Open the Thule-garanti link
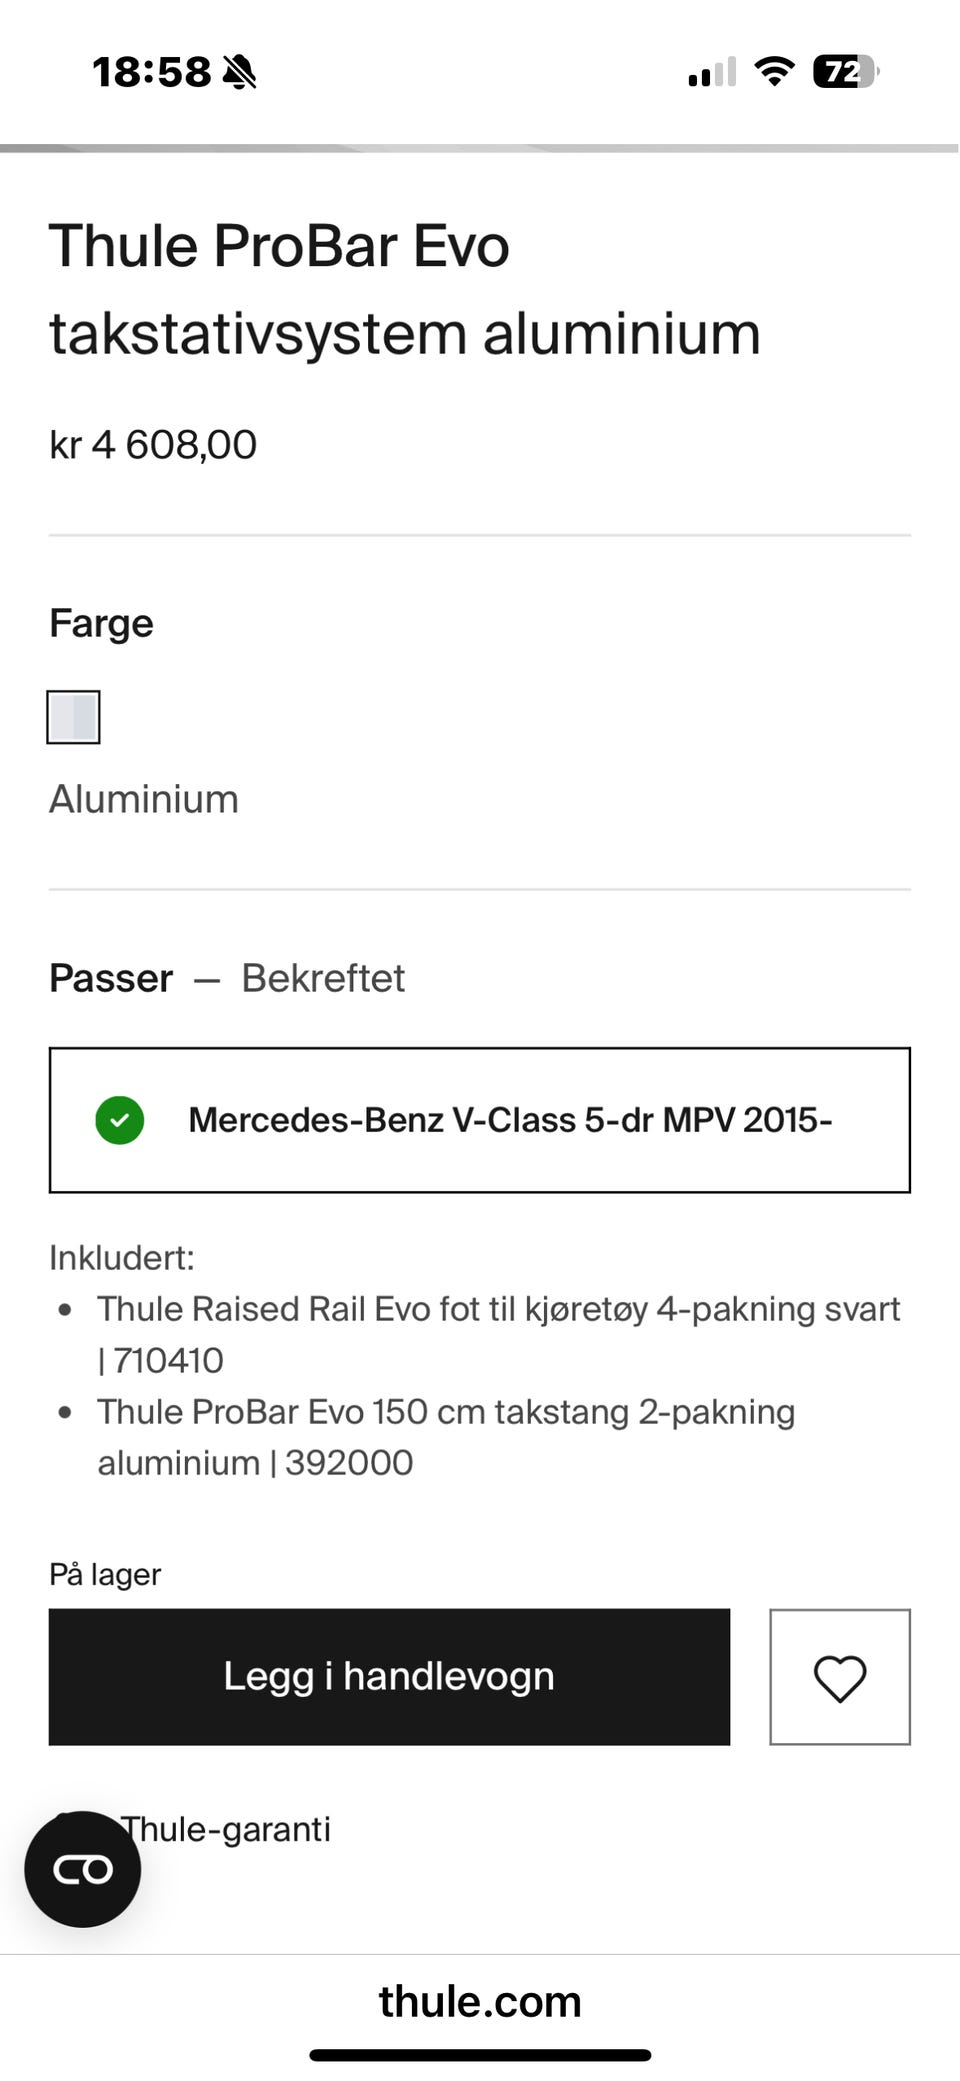Image resolution: width=960 pixels, height=2081 pixels. tap(226, 1829)
